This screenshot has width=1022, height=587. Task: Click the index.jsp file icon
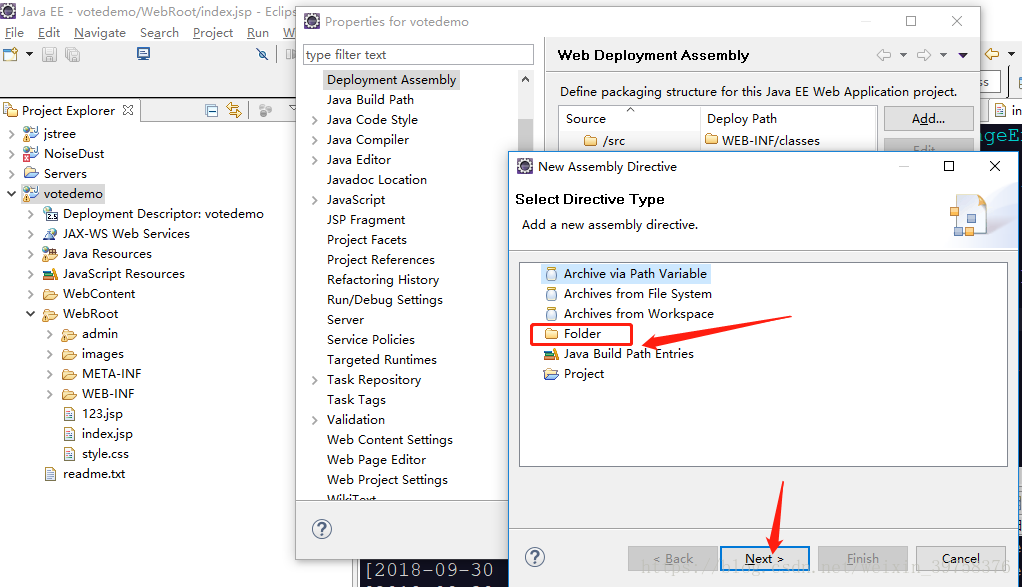click(x=69, y=434)
